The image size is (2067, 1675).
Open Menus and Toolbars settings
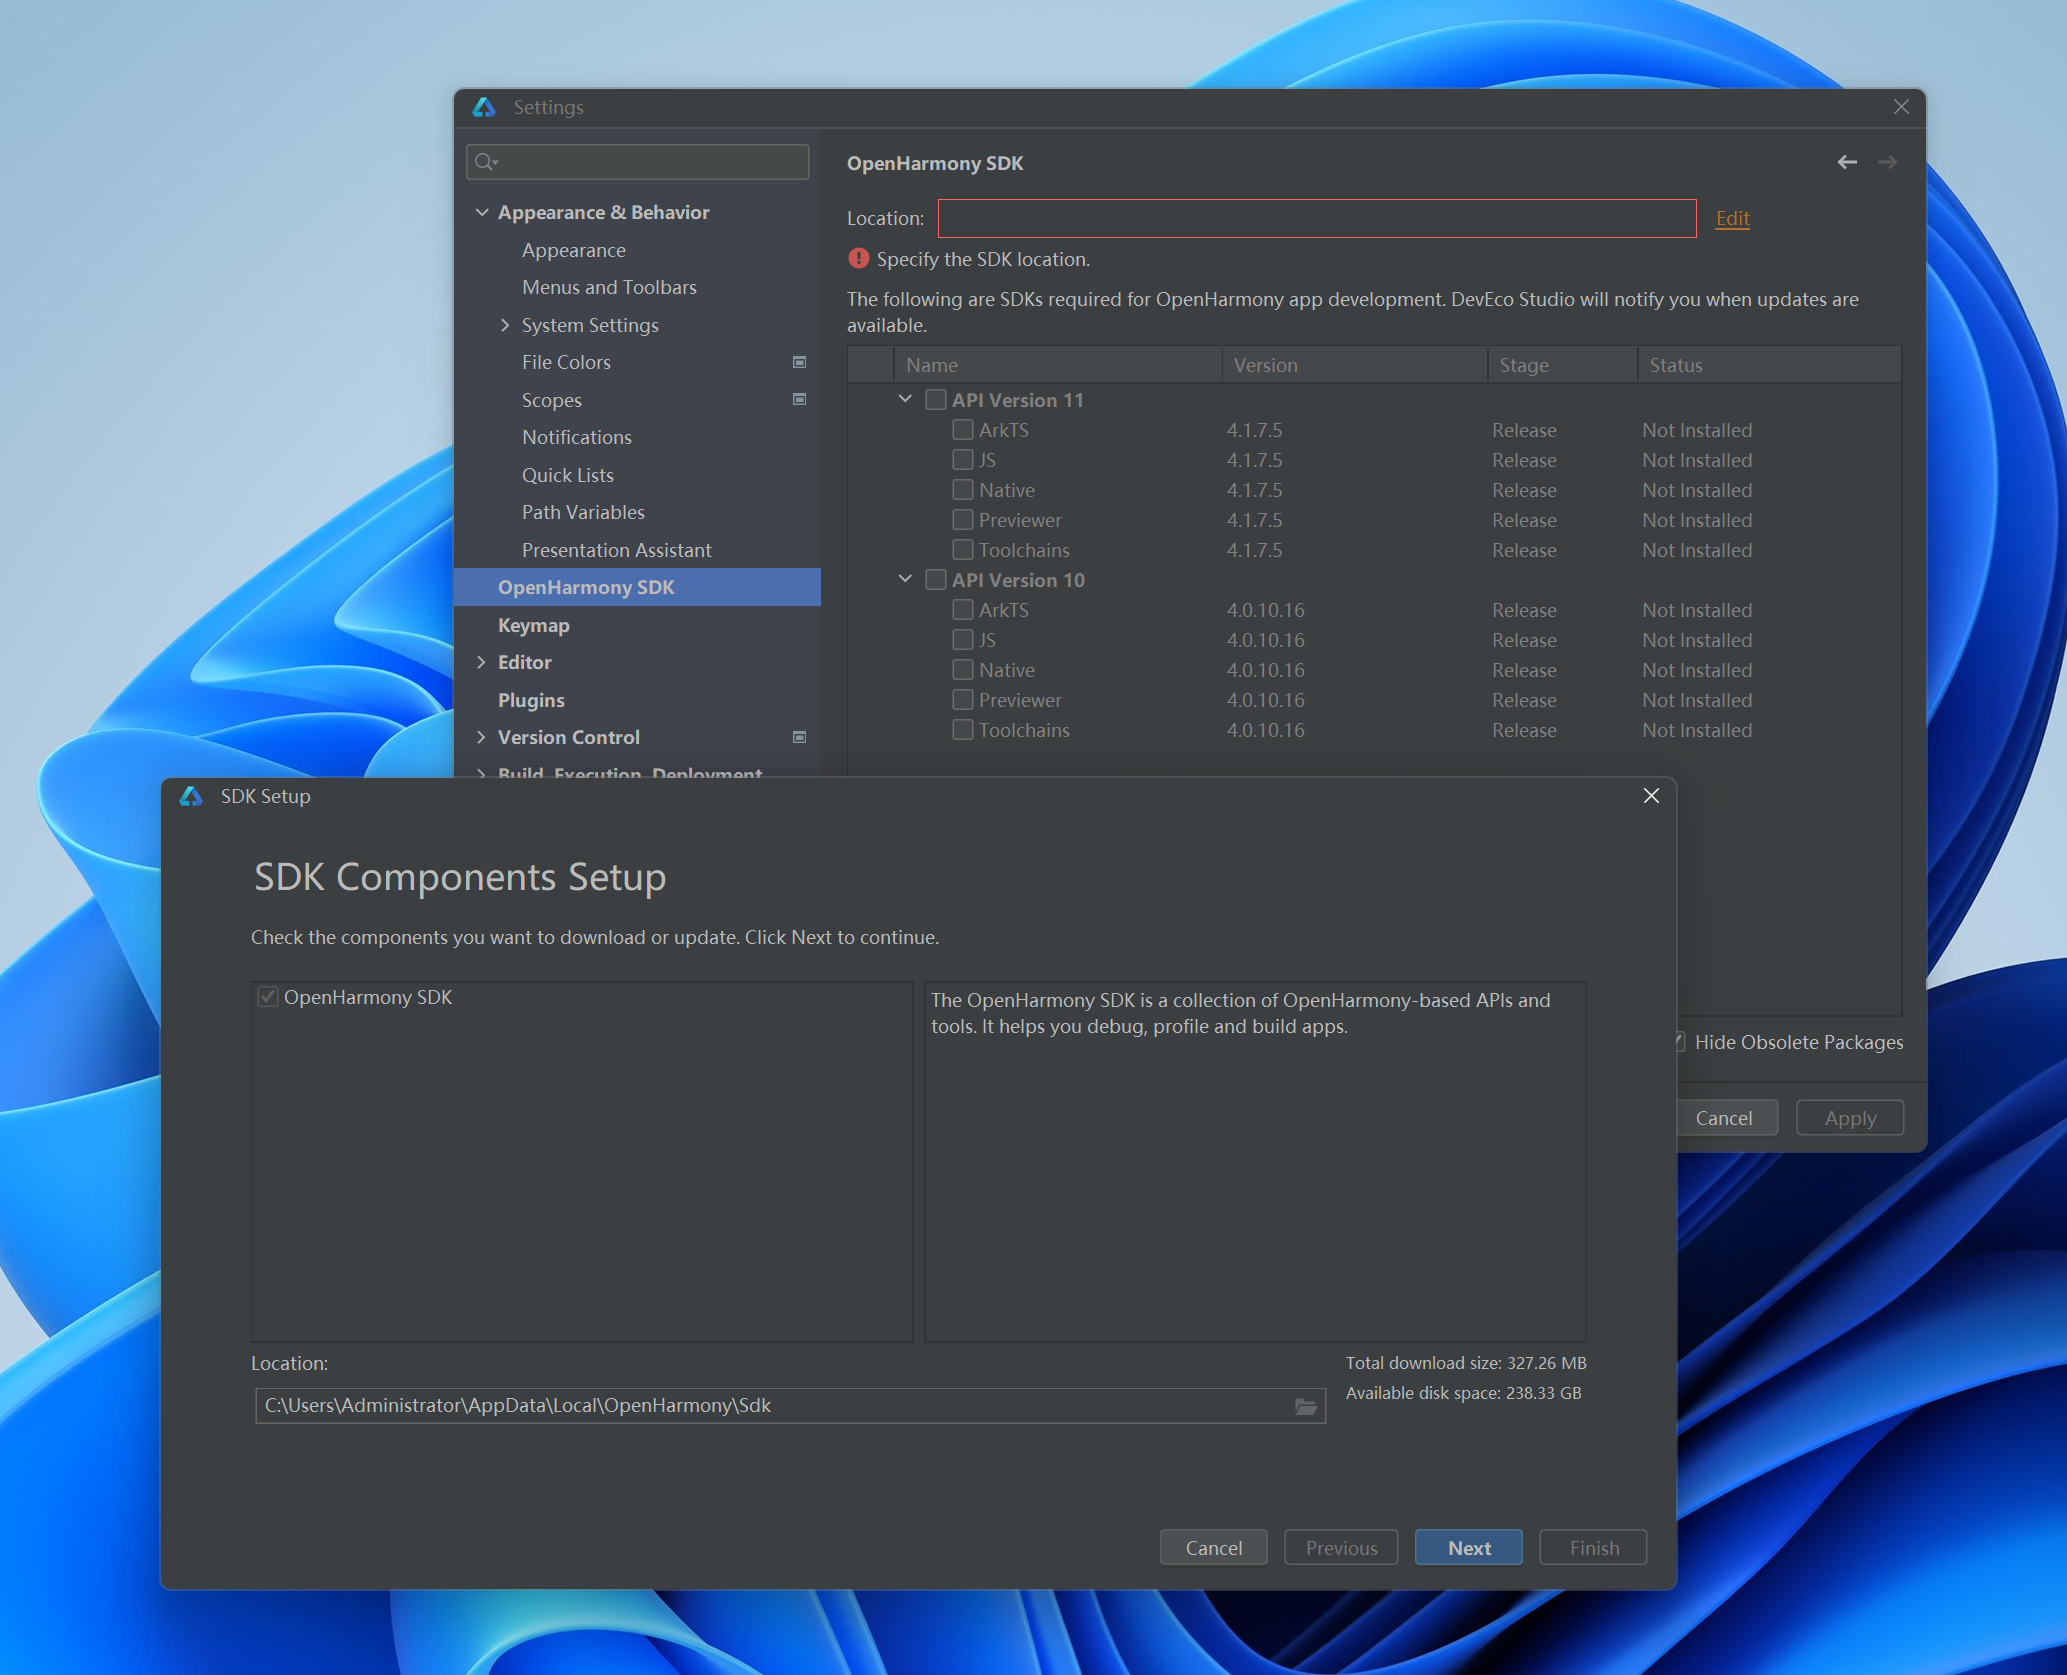pyautogui.click(x=609, y=287)
